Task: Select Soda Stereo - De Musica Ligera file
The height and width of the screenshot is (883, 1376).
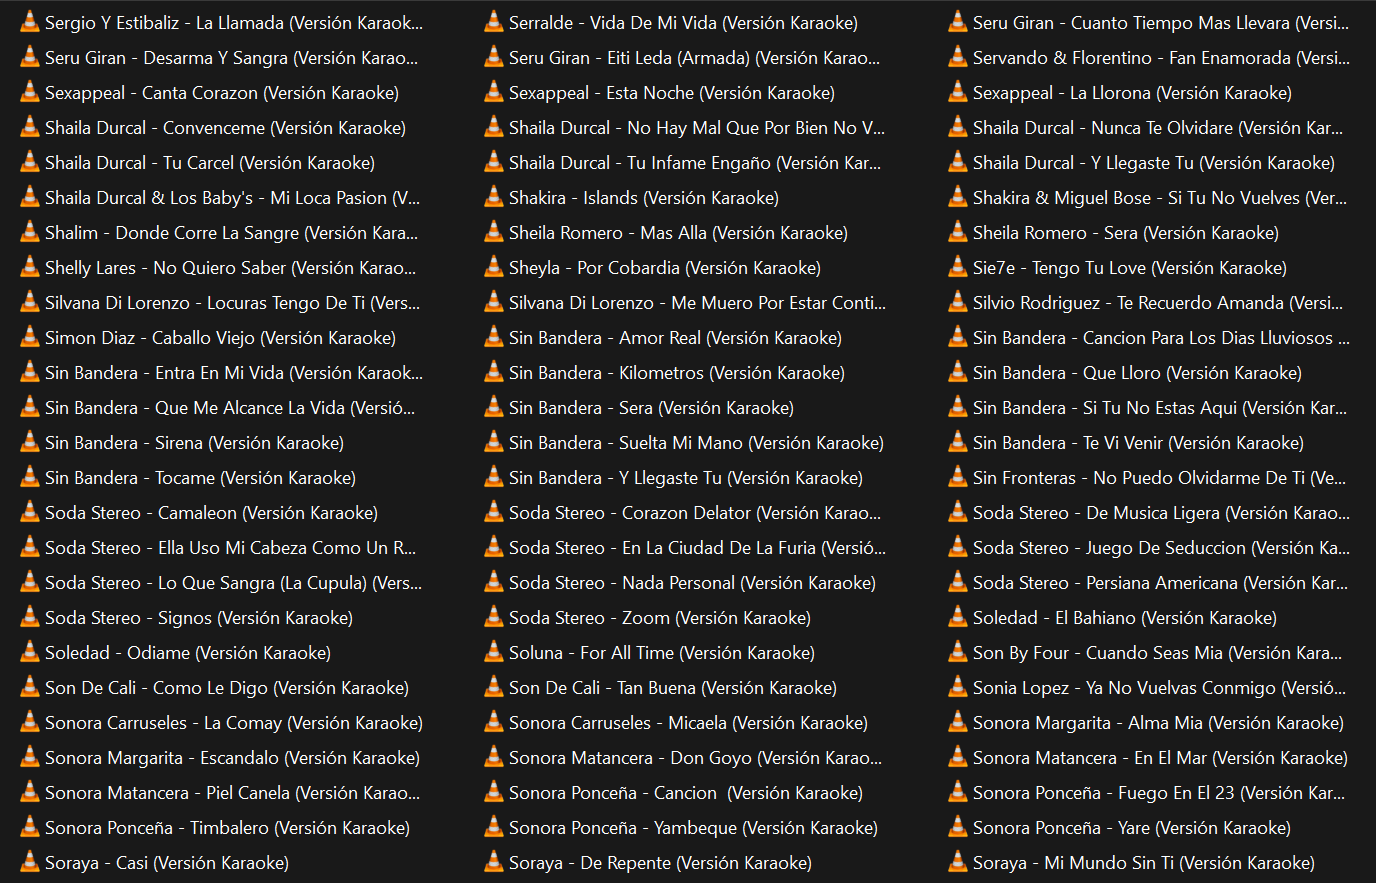Action: pyautogui.click(x=1160, y=513)
